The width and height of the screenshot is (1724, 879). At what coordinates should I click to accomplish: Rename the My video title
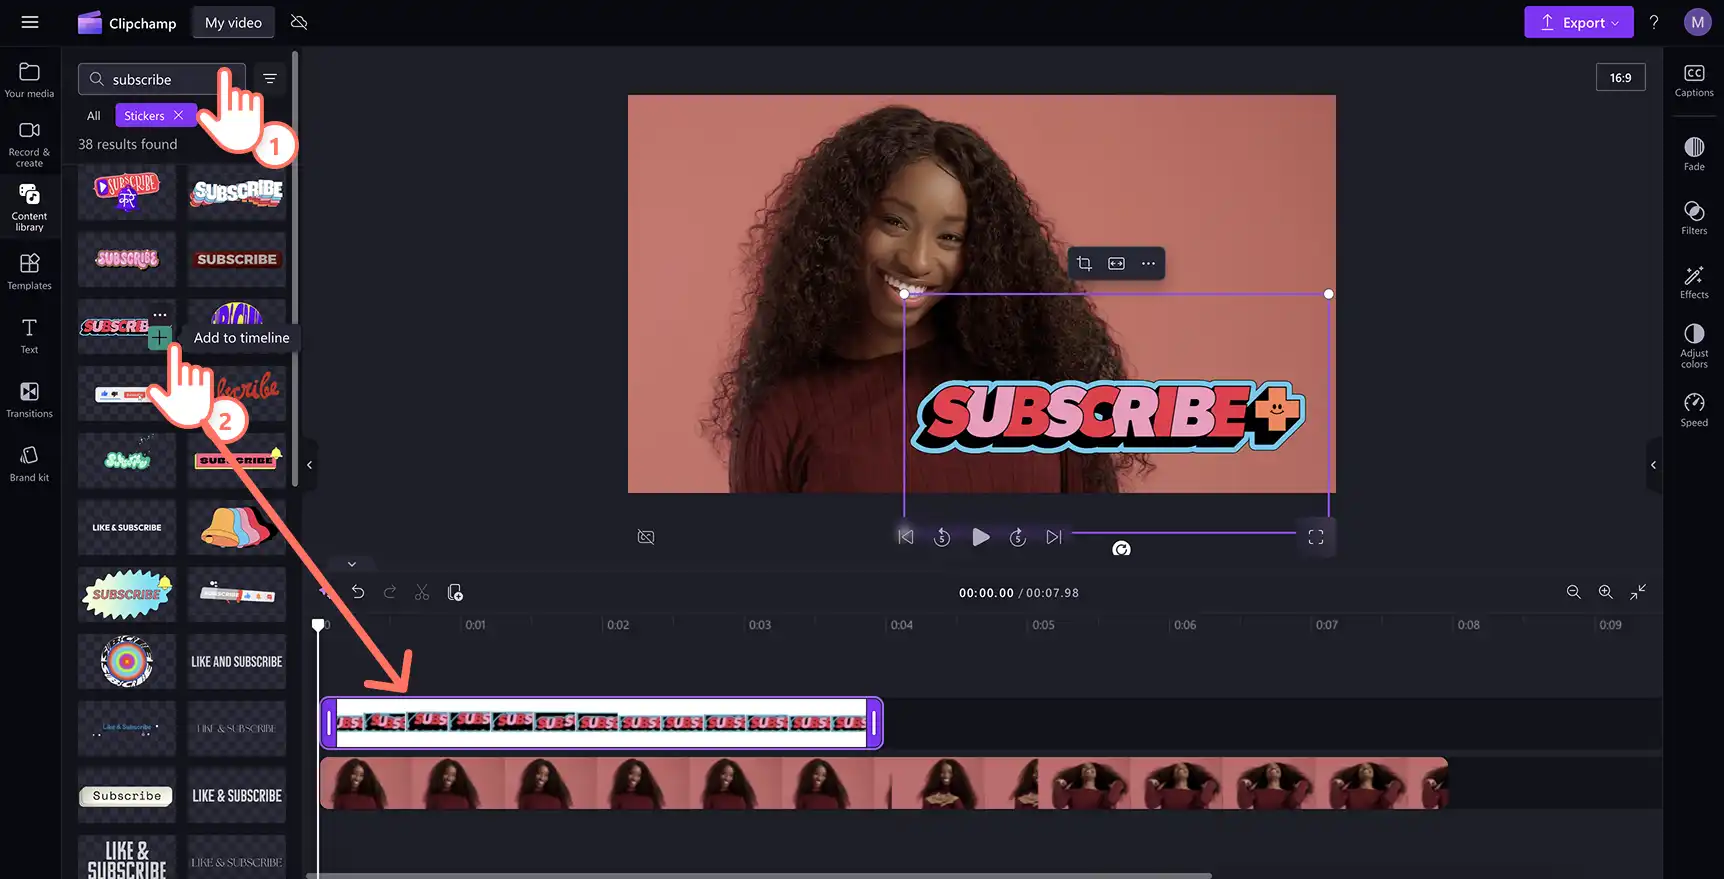pos(233,22)
